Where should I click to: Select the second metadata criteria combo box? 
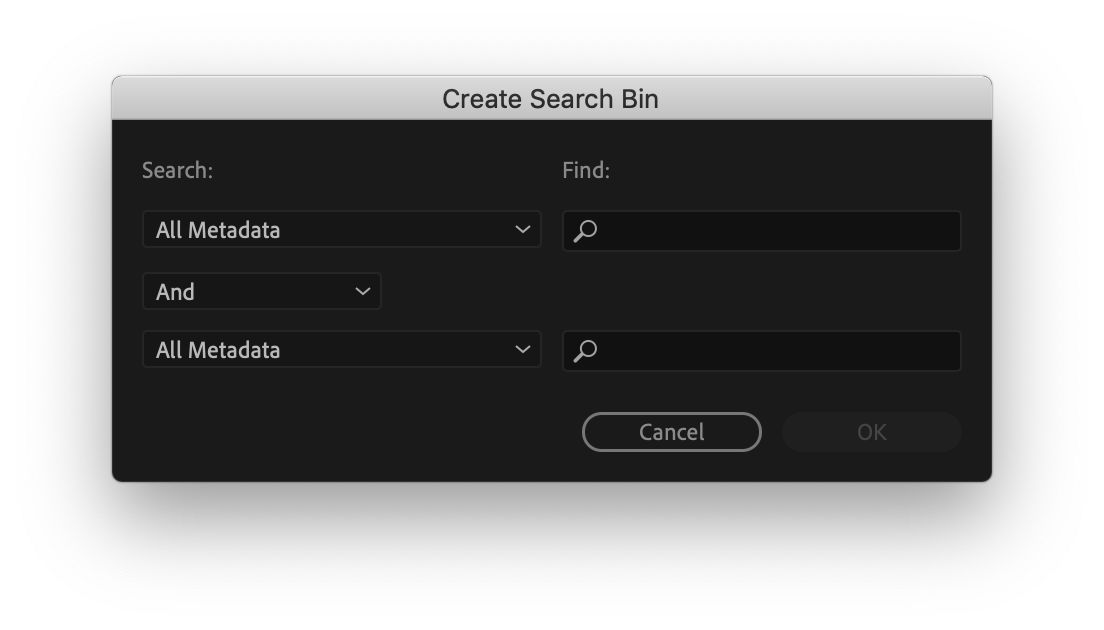[x=340, y=349]
